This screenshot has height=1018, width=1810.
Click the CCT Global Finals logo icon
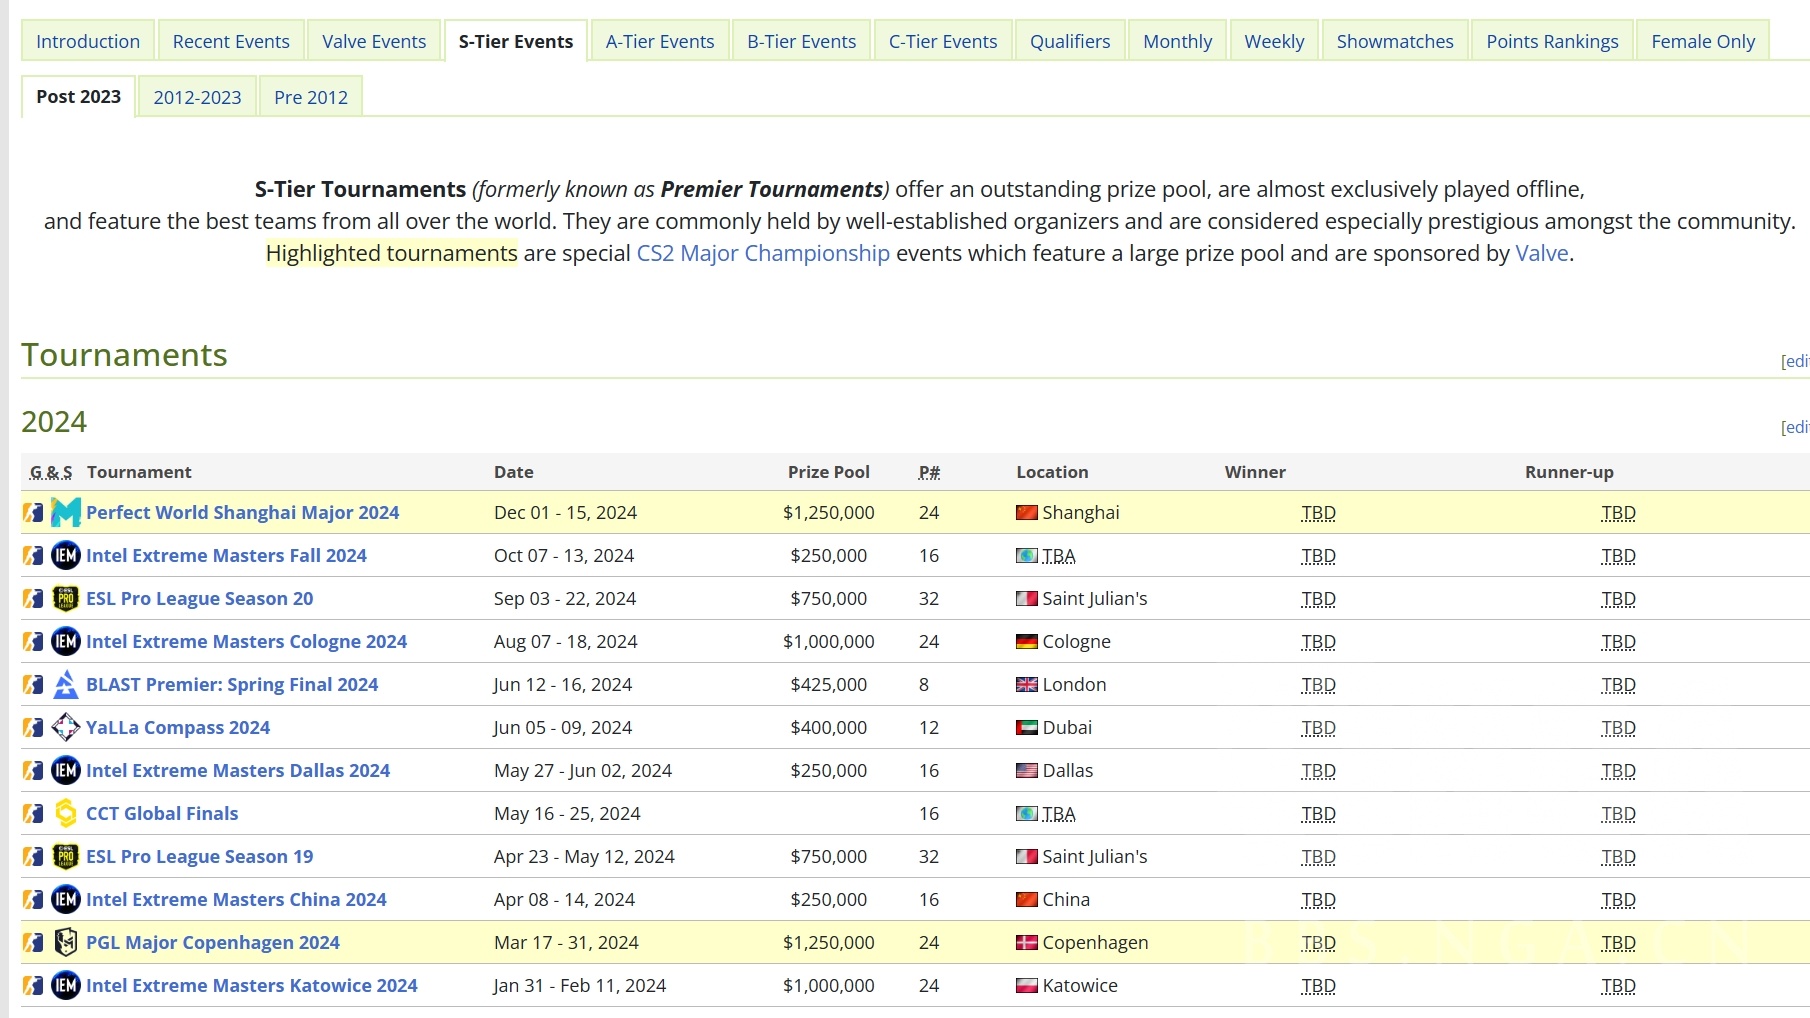pos(65,814)
